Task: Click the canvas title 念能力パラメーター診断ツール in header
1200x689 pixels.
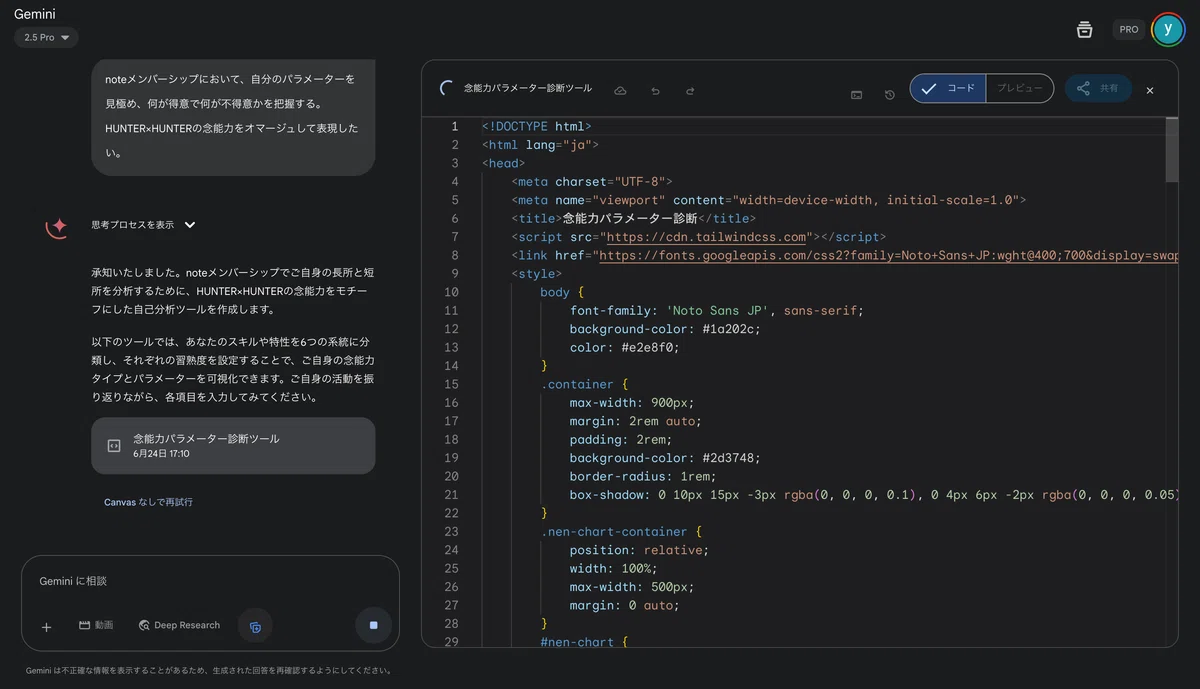Action: (528, 88)
